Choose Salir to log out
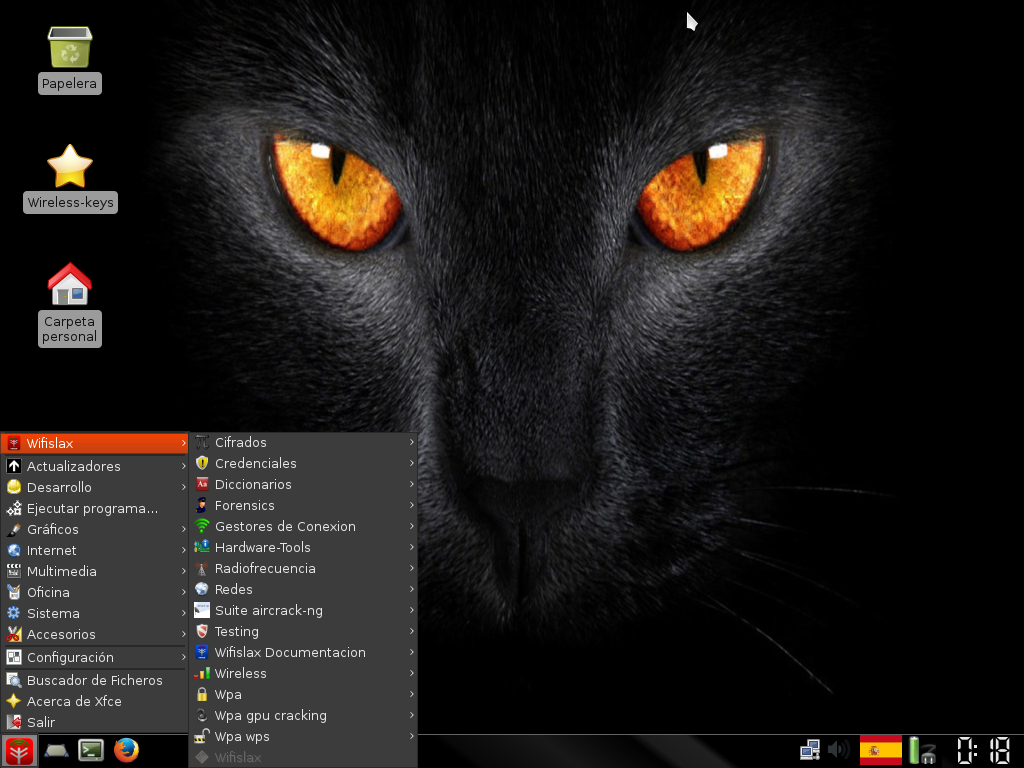This screenshot has width=1024, height=768. 95,722
